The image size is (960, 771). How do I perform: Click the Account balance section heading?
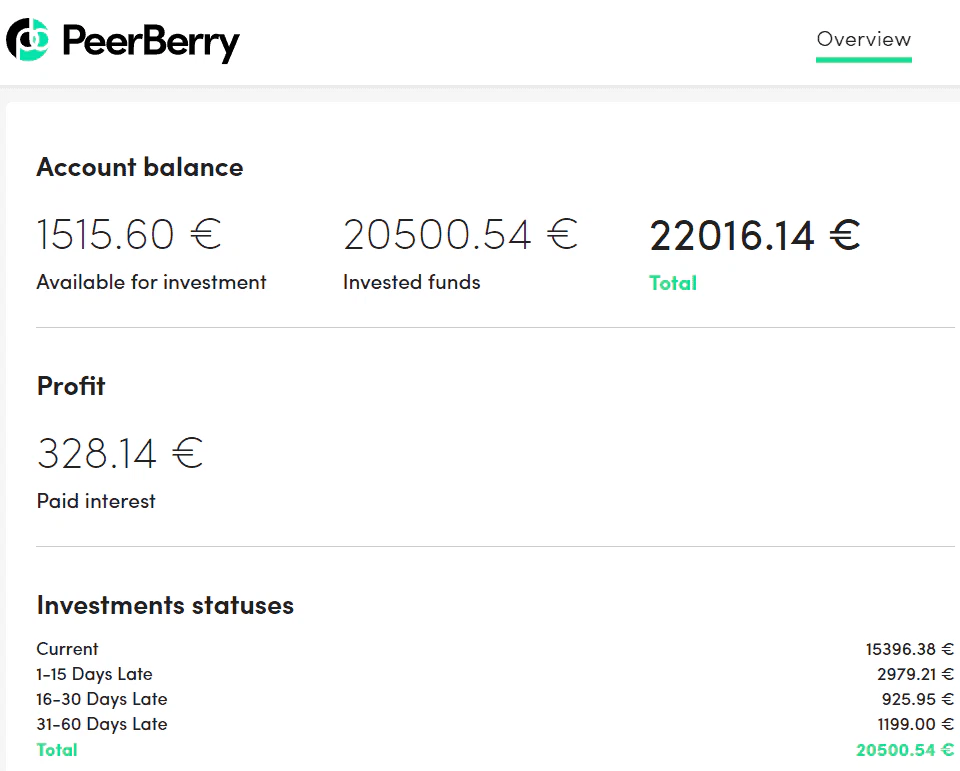pos(139,167)
